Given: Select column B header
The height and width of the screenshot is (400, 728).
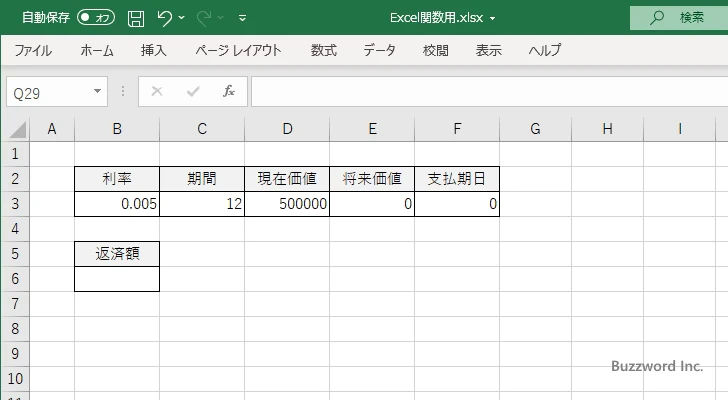Looking at the screenshot, I should [117, 129].
